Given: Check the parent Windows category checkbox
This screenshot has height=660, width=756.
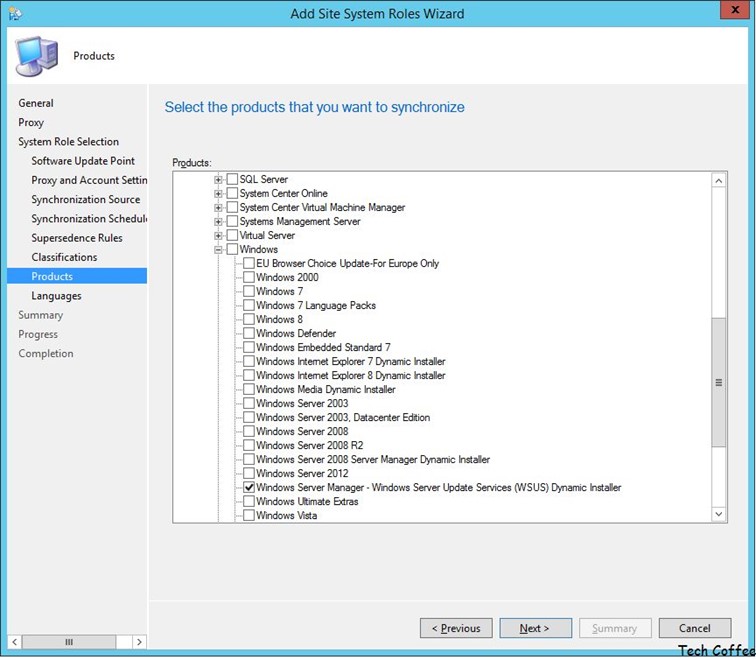Looking at the screenshot, I should point(232,249).
